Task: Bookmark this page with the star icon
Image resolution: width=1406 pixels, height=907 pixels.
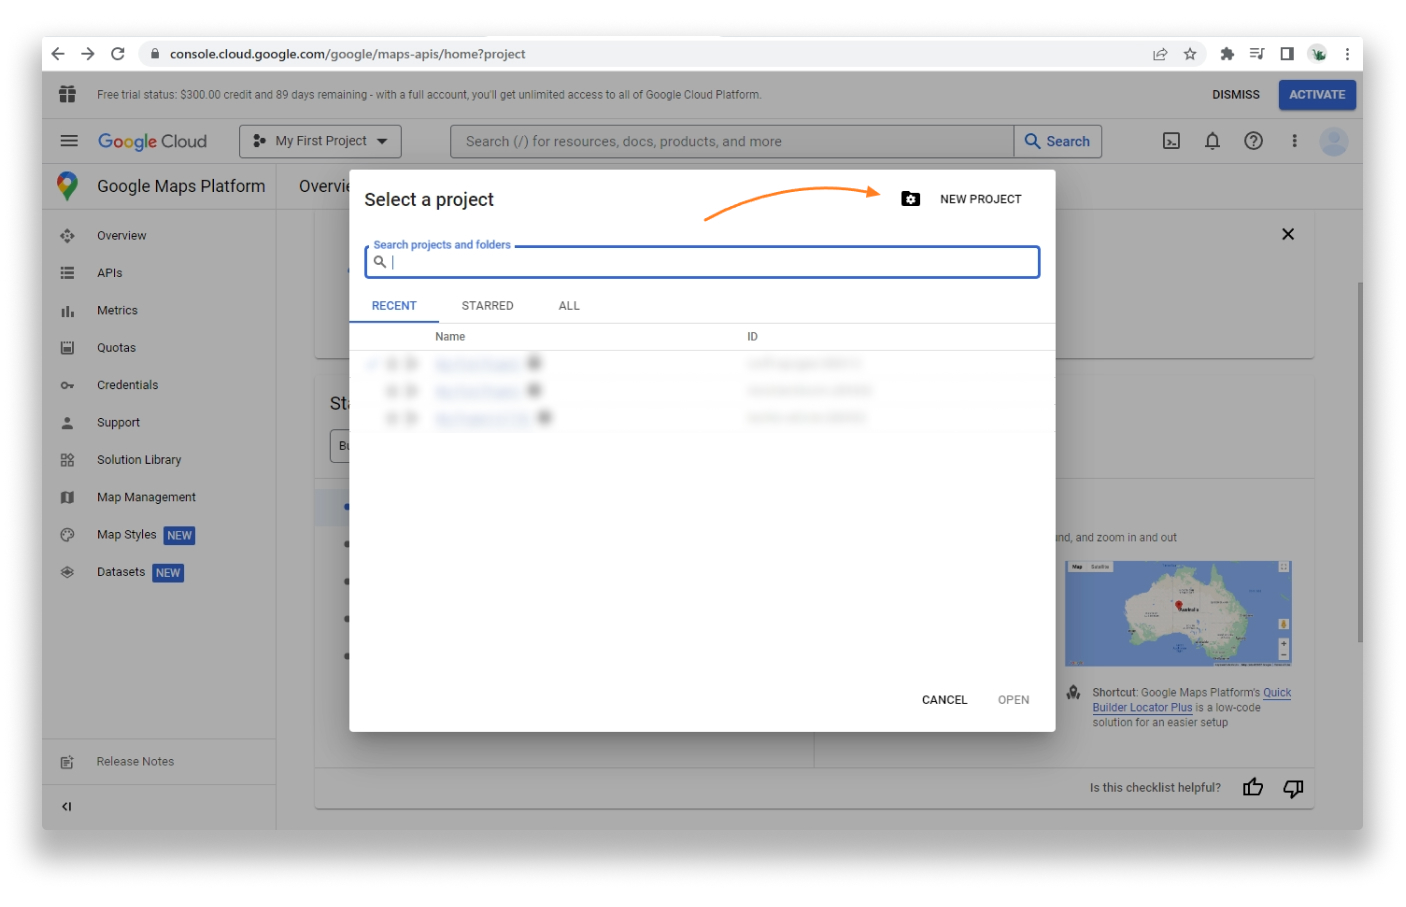Action: [x=1190, y=54]
